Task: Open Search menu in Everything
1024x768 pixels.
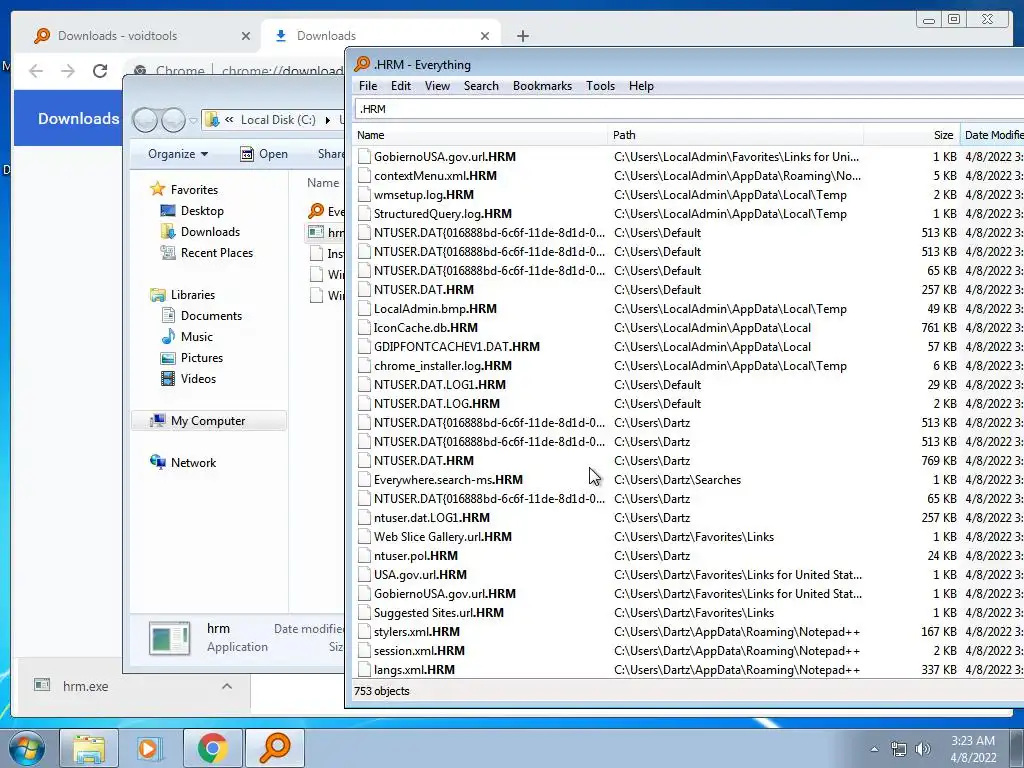Action: 481,86
